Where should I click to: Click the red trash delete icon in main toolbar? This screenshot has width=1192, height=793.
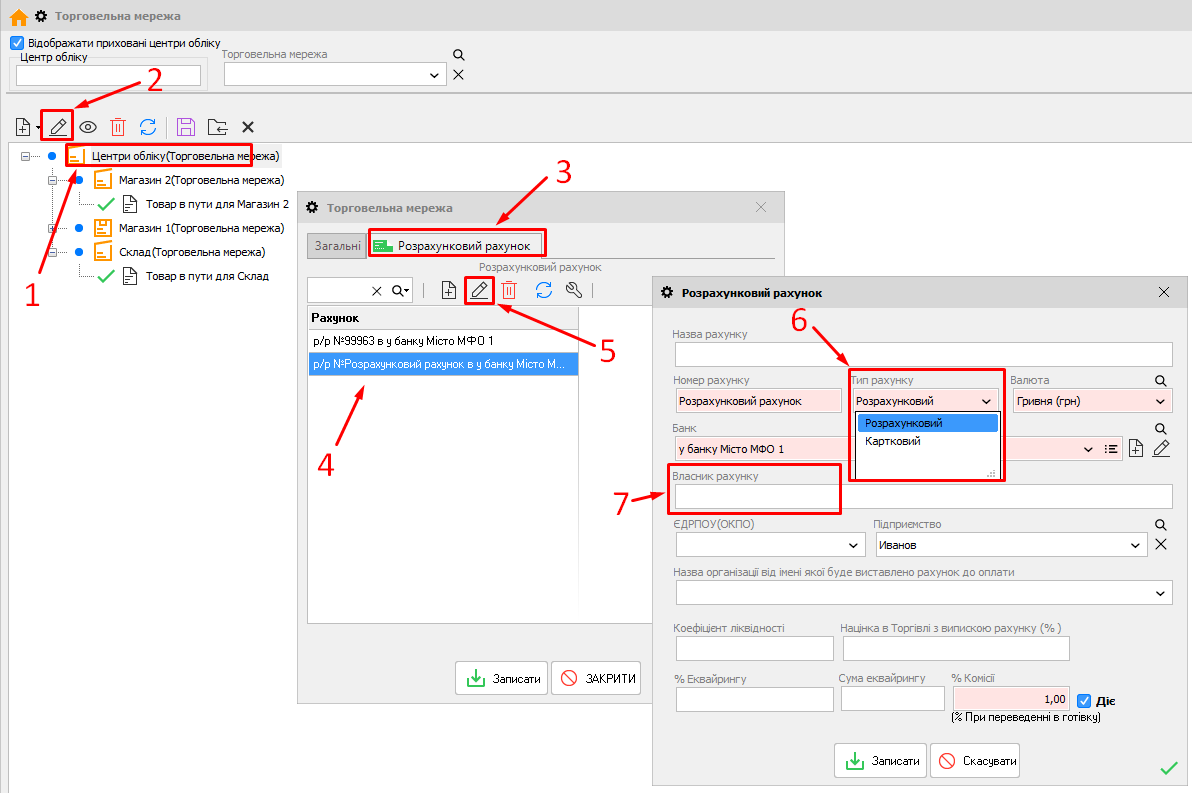[118, 127]
